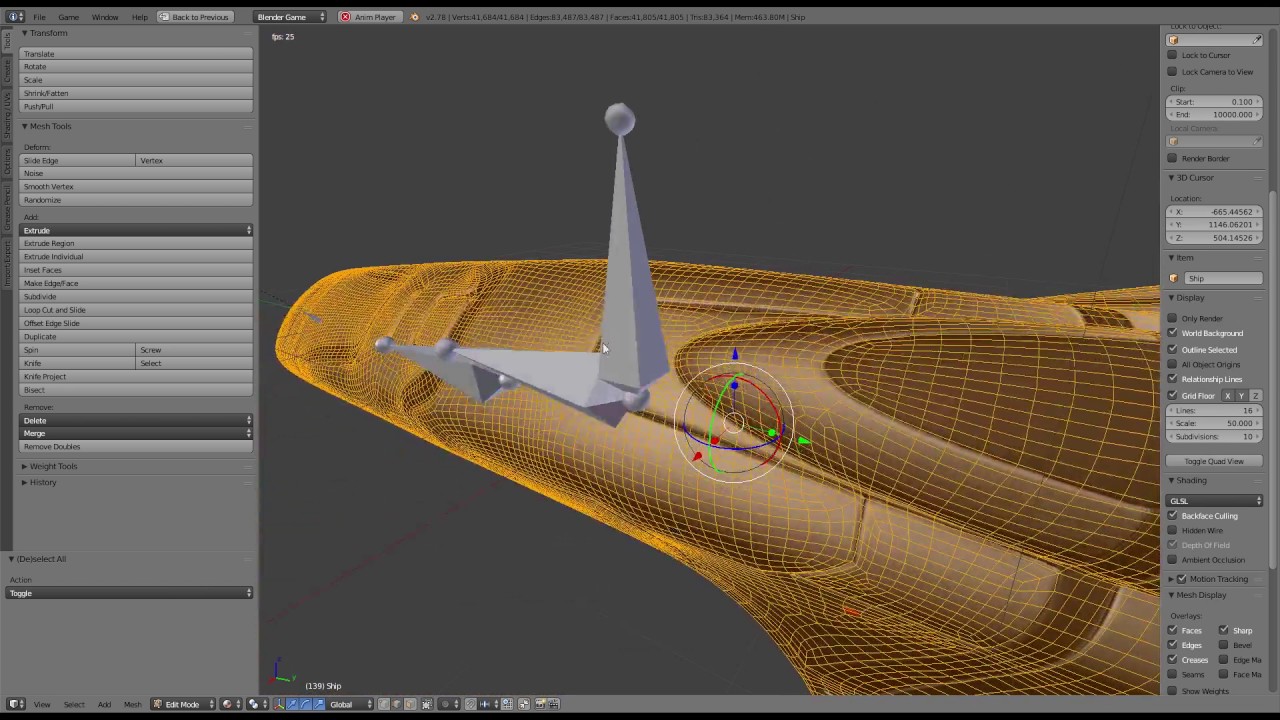
Task: Toggle Outline Selected checkbox
Action: (x=1172, y=349)
